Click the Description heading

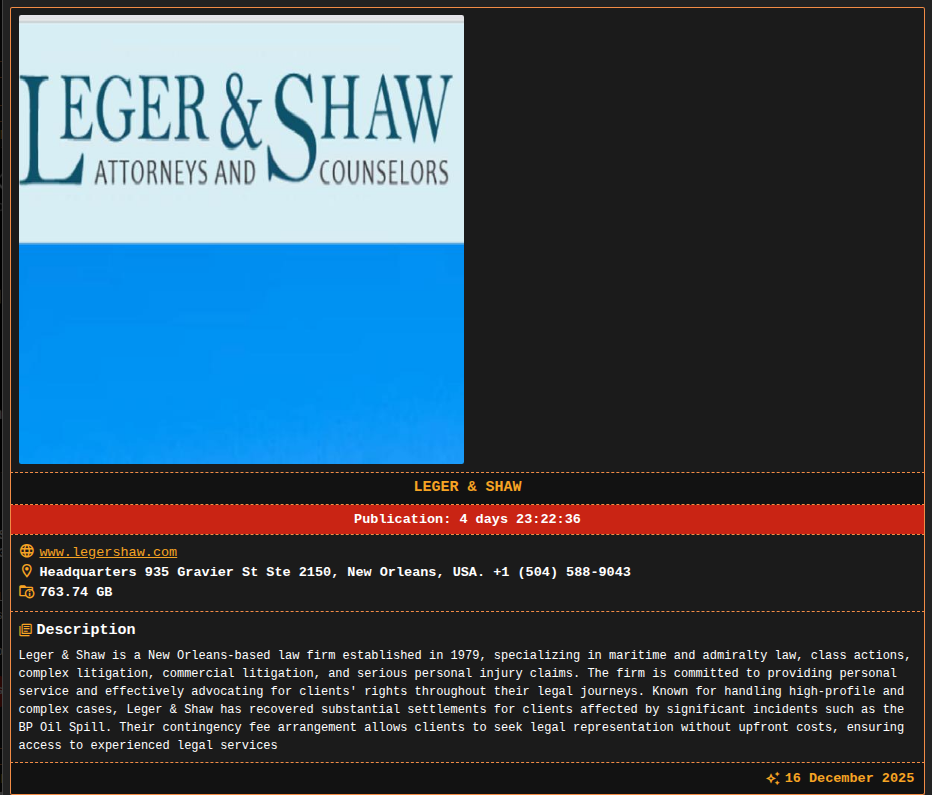86,630
